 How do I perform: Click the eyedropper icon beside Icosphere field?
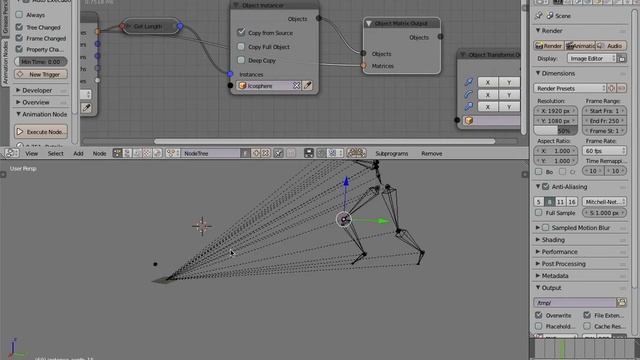(x=308, y=86)
